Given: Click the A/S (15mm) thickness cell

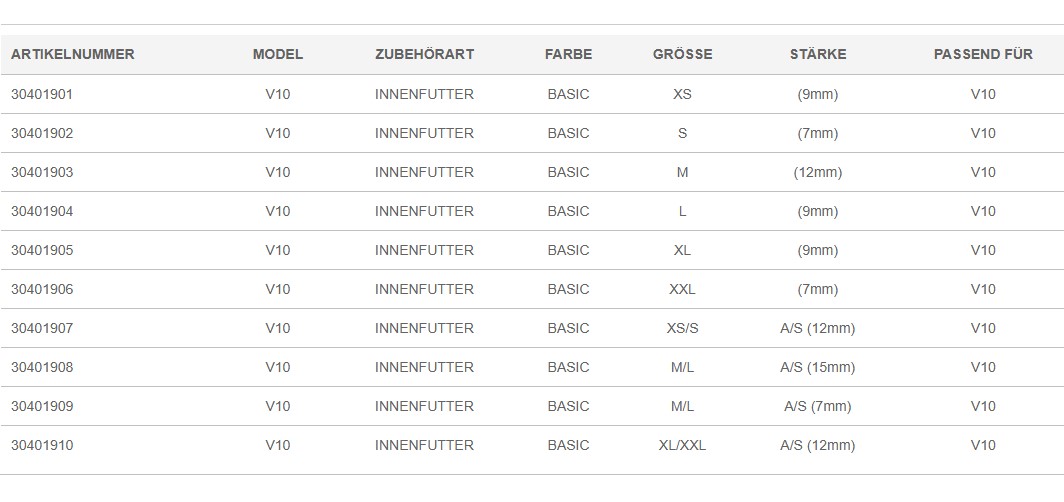Looking at the screenshot, I should [818, 367].
